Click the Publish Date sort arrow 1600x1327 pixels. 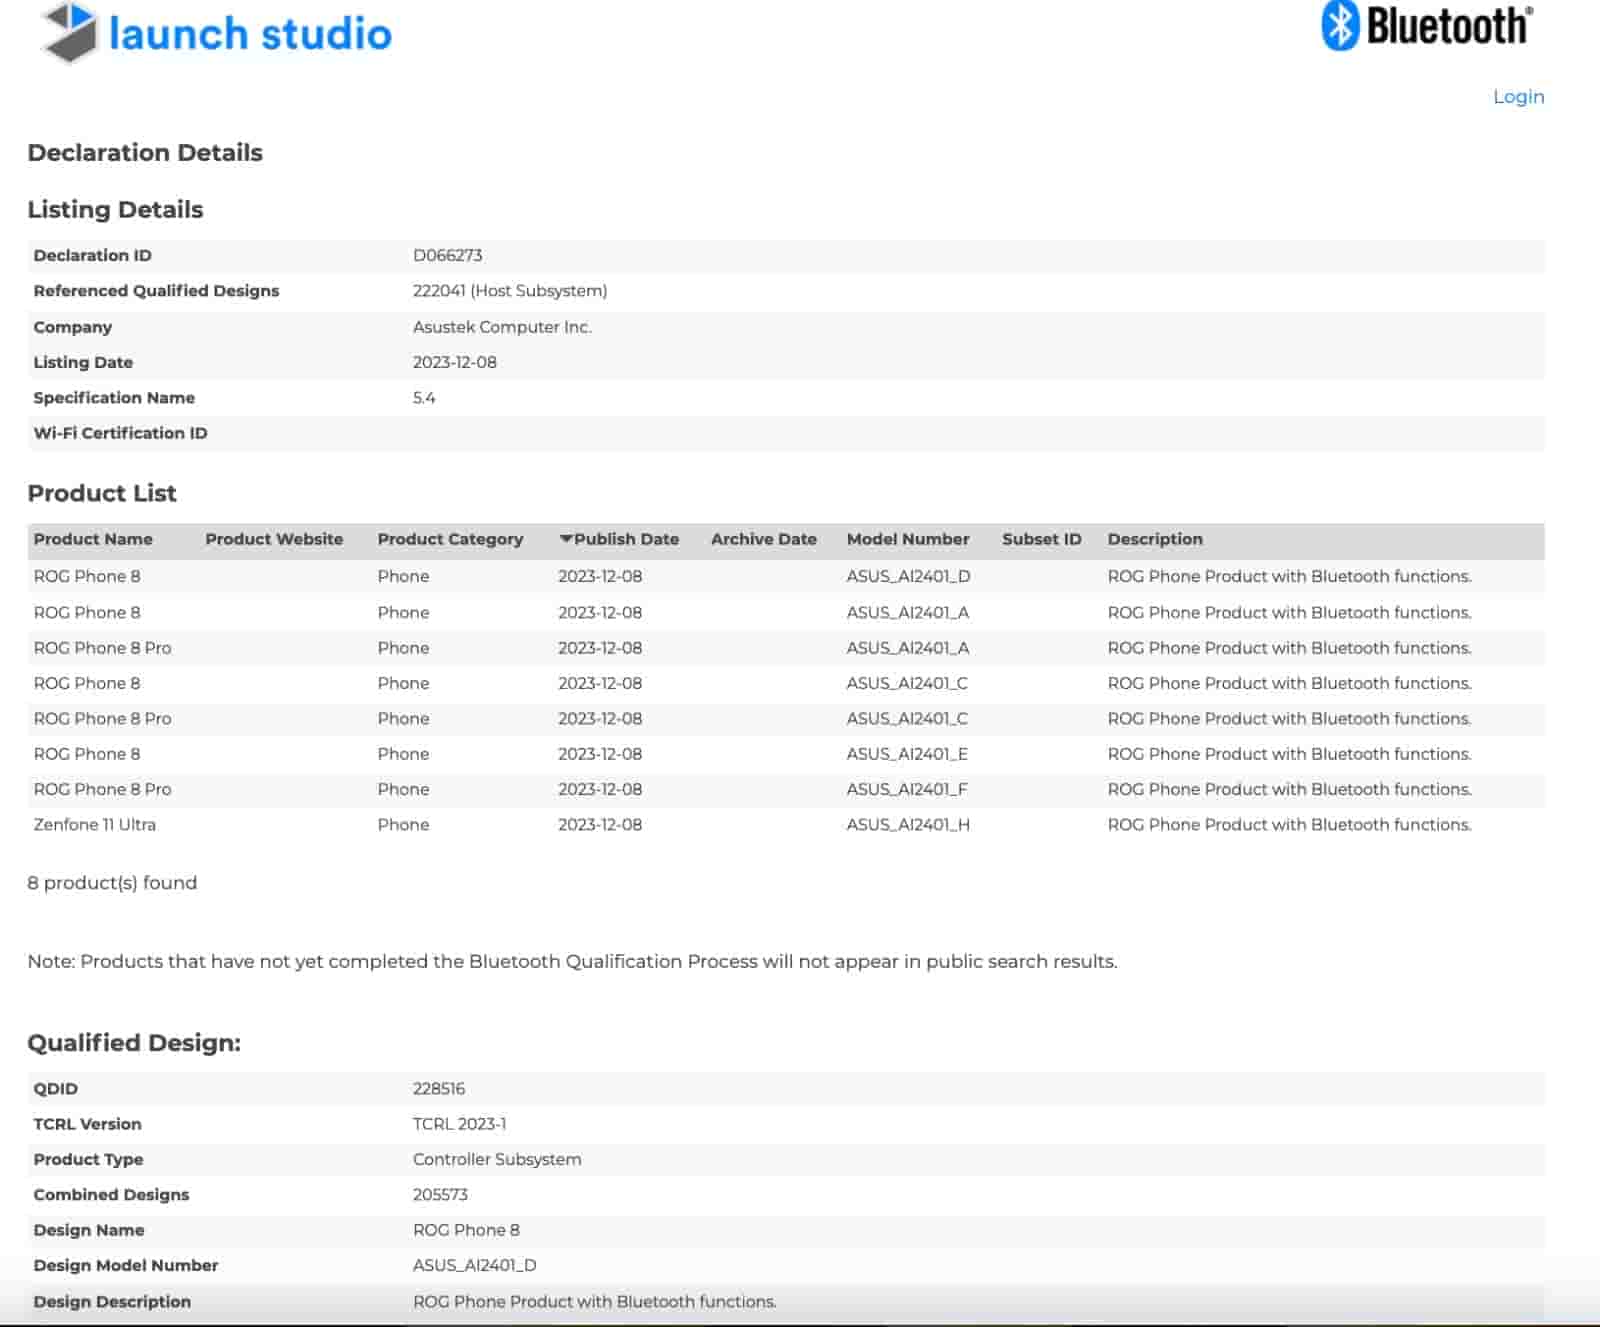tap(566, 539)
